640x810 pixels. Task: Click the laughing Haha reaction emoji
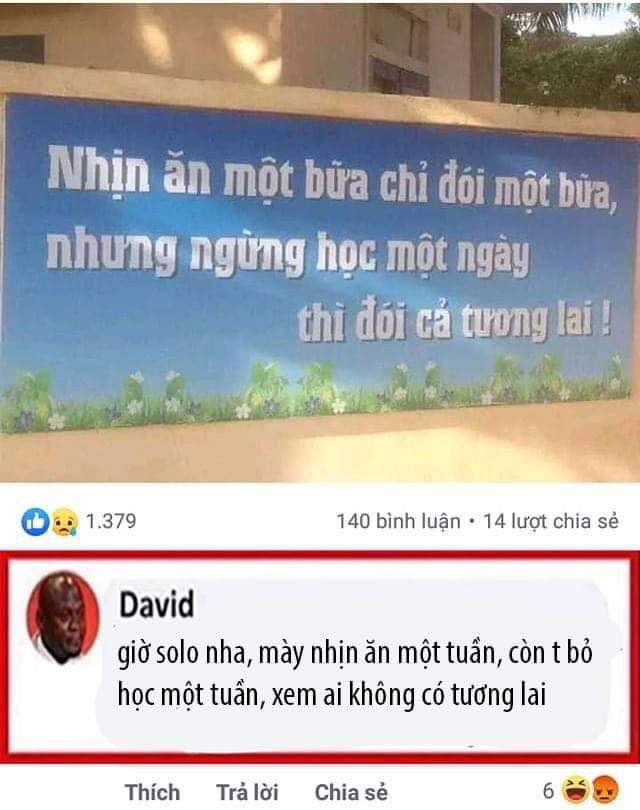(x=575, y=790)
